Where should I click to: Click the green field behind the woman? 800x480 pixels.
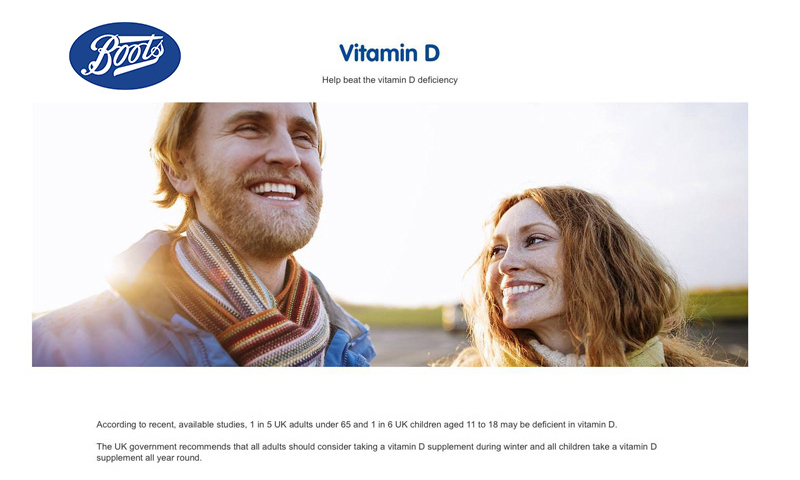click(717, 305)
